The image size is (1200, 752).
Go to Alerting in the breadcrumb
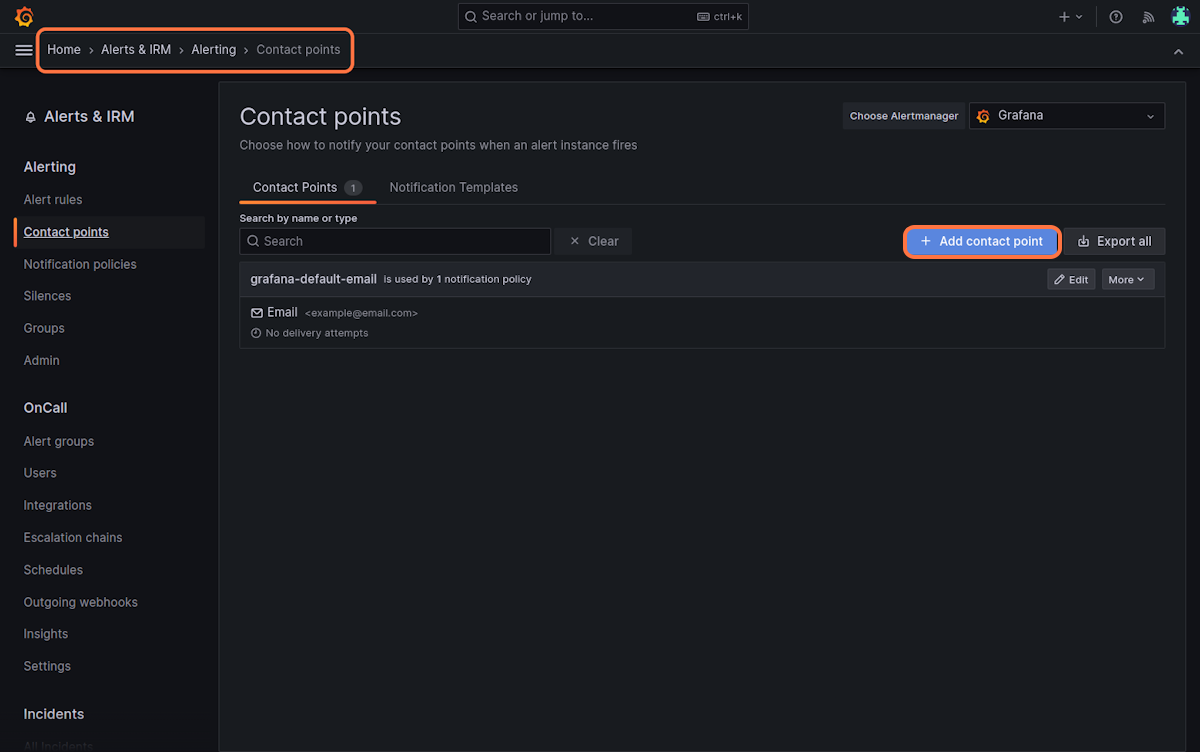click(214, 50)
